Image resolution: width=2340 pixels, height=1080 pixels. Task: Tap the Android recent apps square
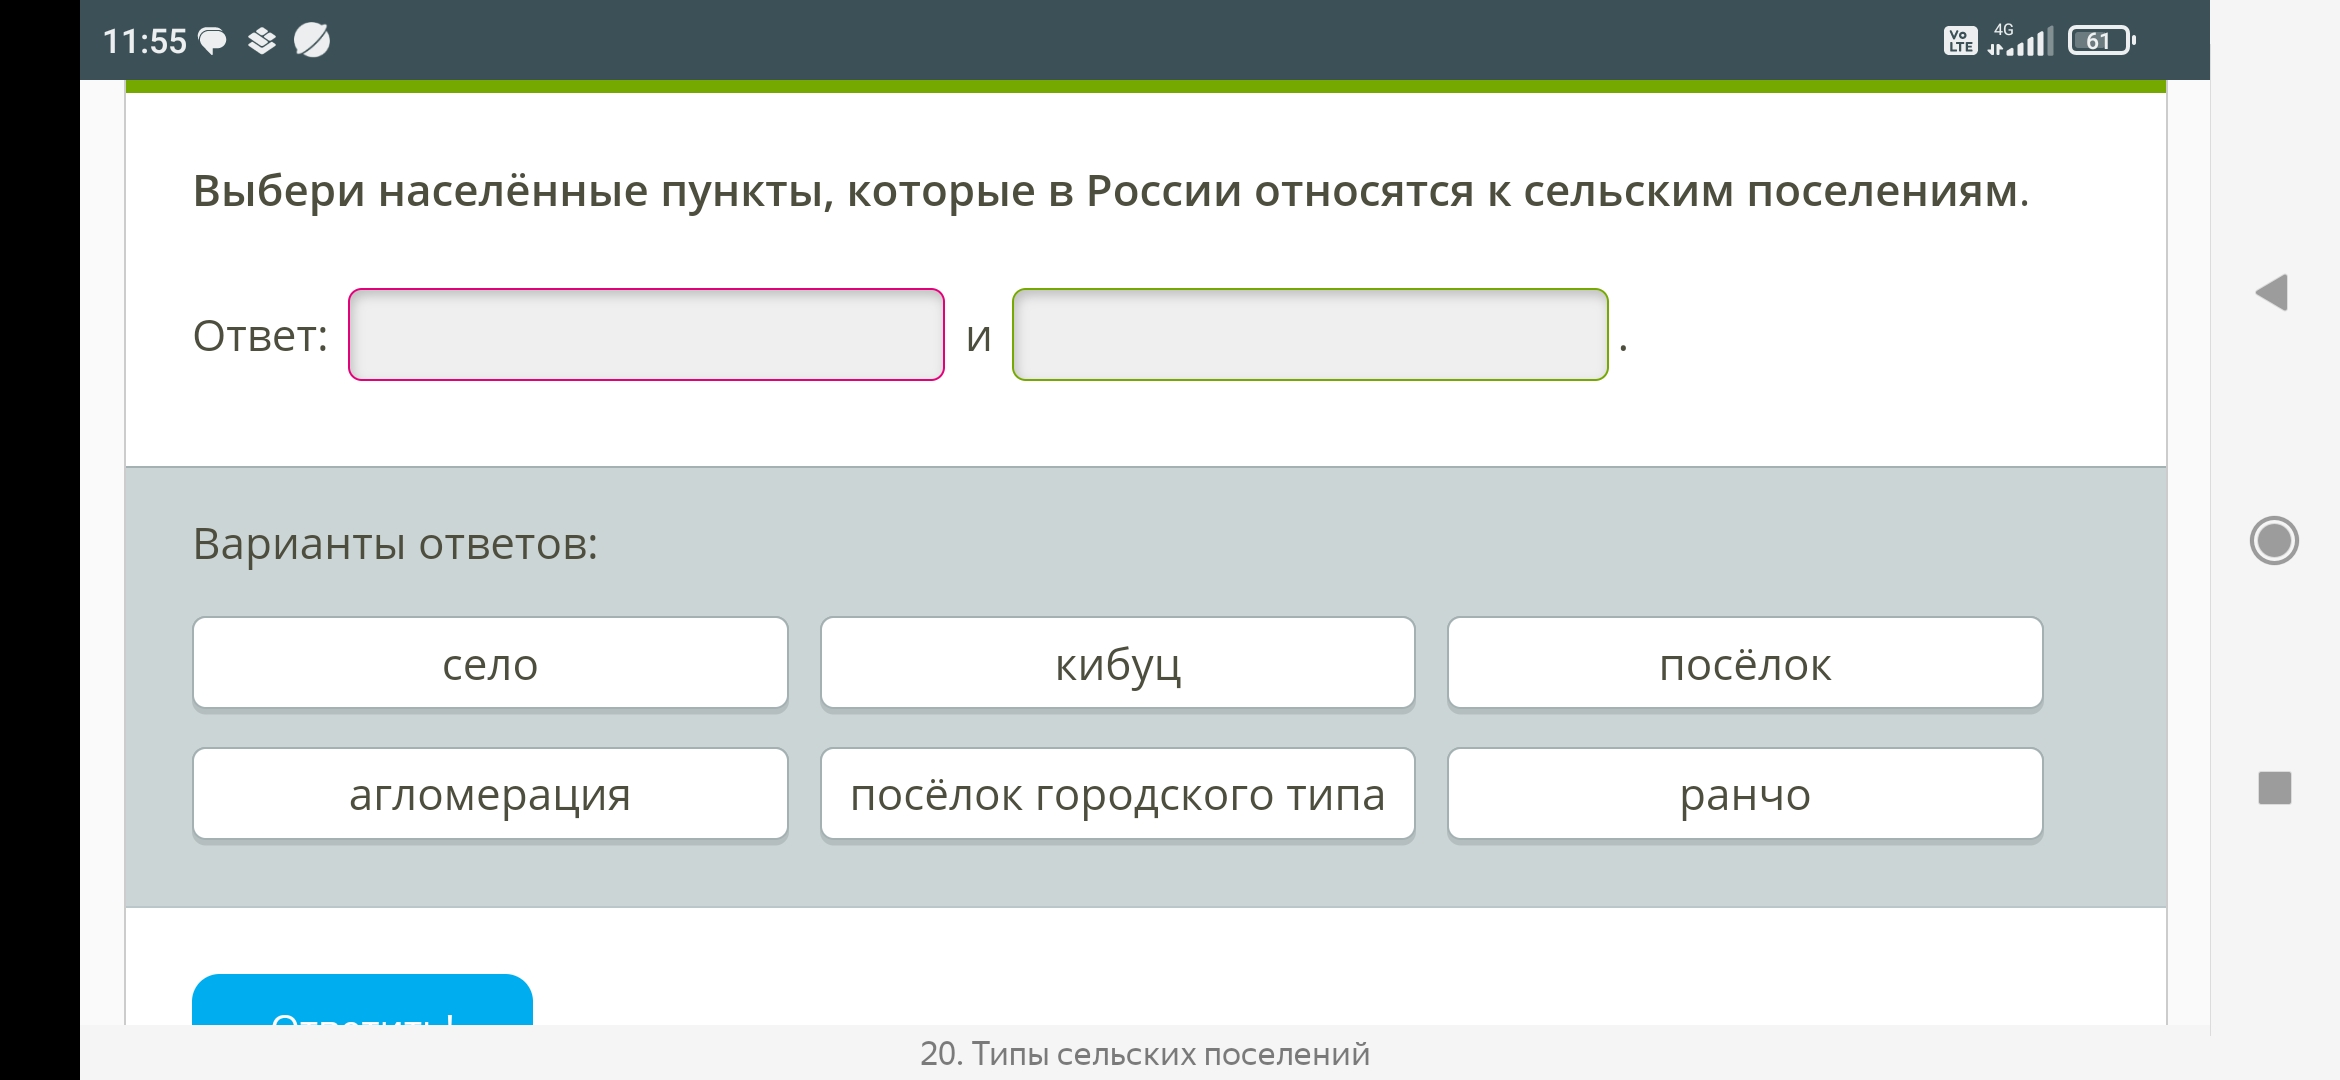tap(2275, 788)
